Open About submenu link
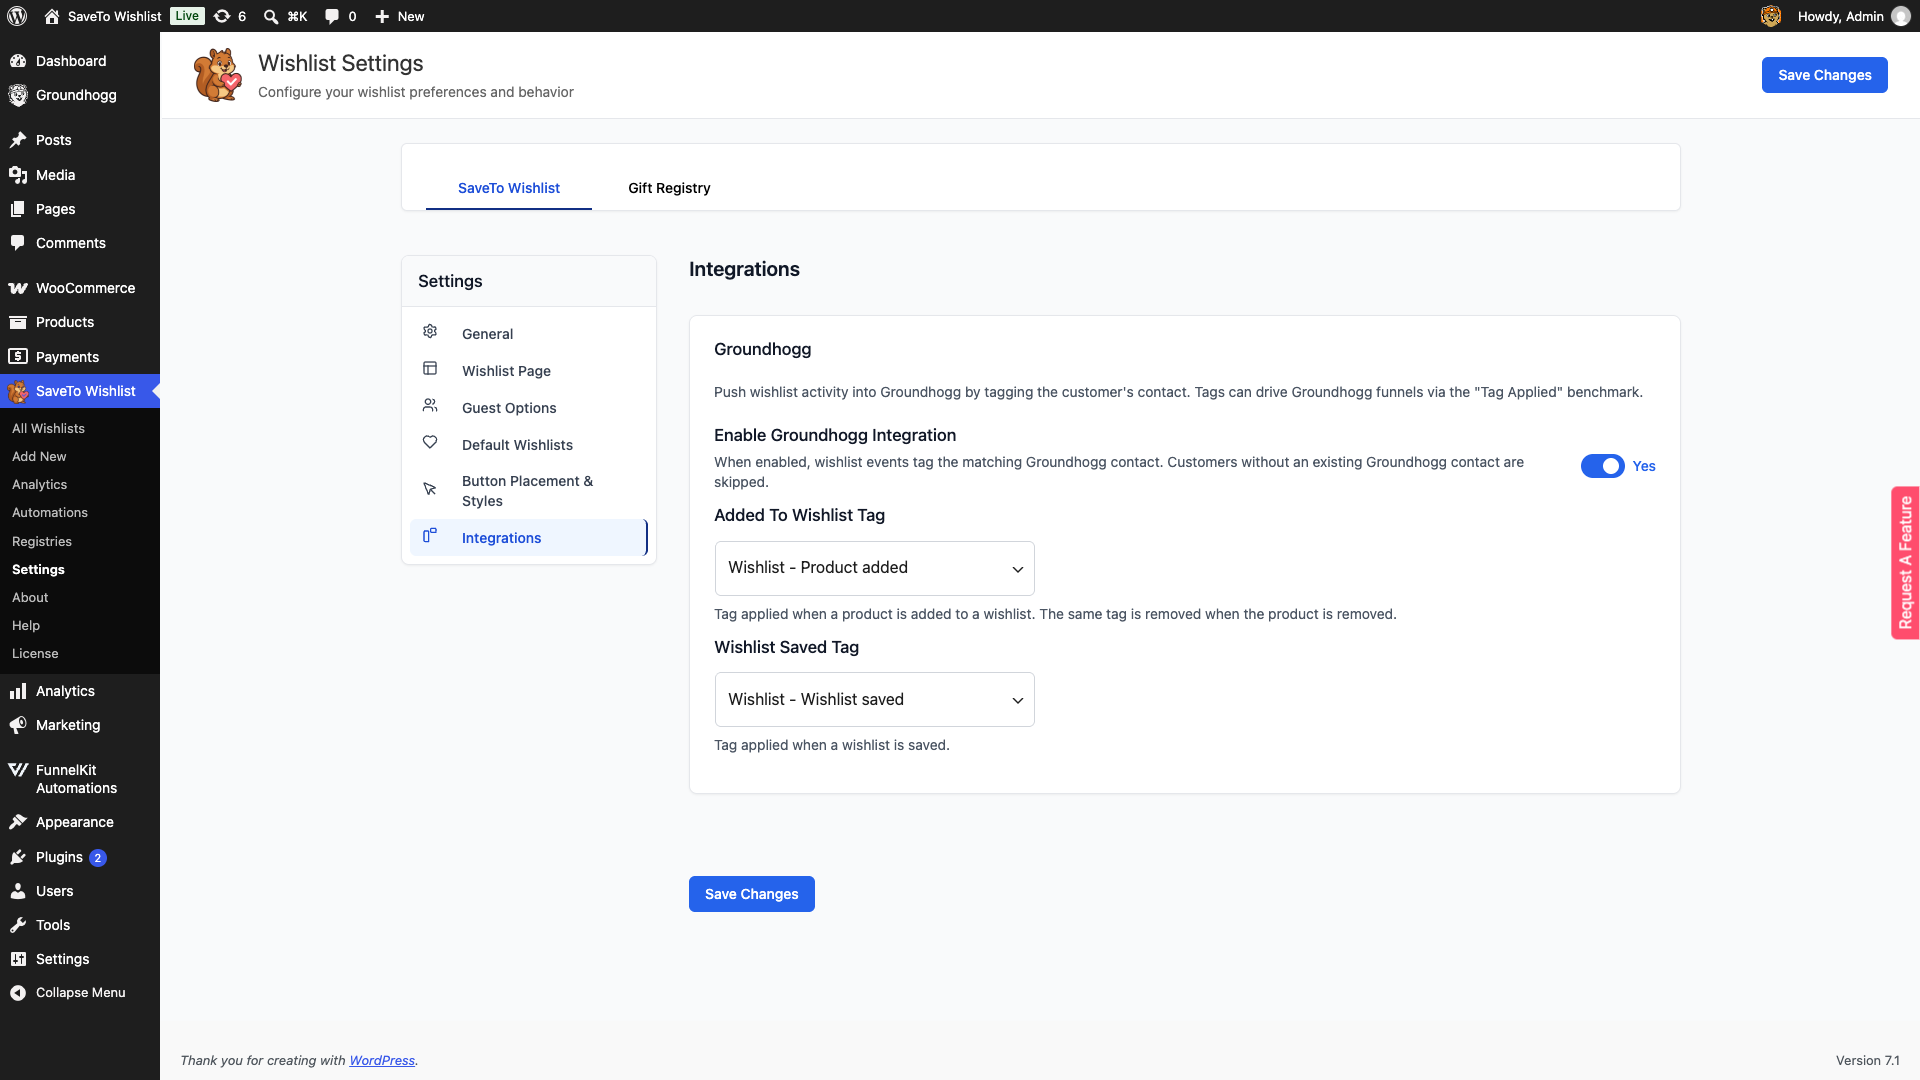The width and height of the screenshot is (1920, 1080). 30,597
